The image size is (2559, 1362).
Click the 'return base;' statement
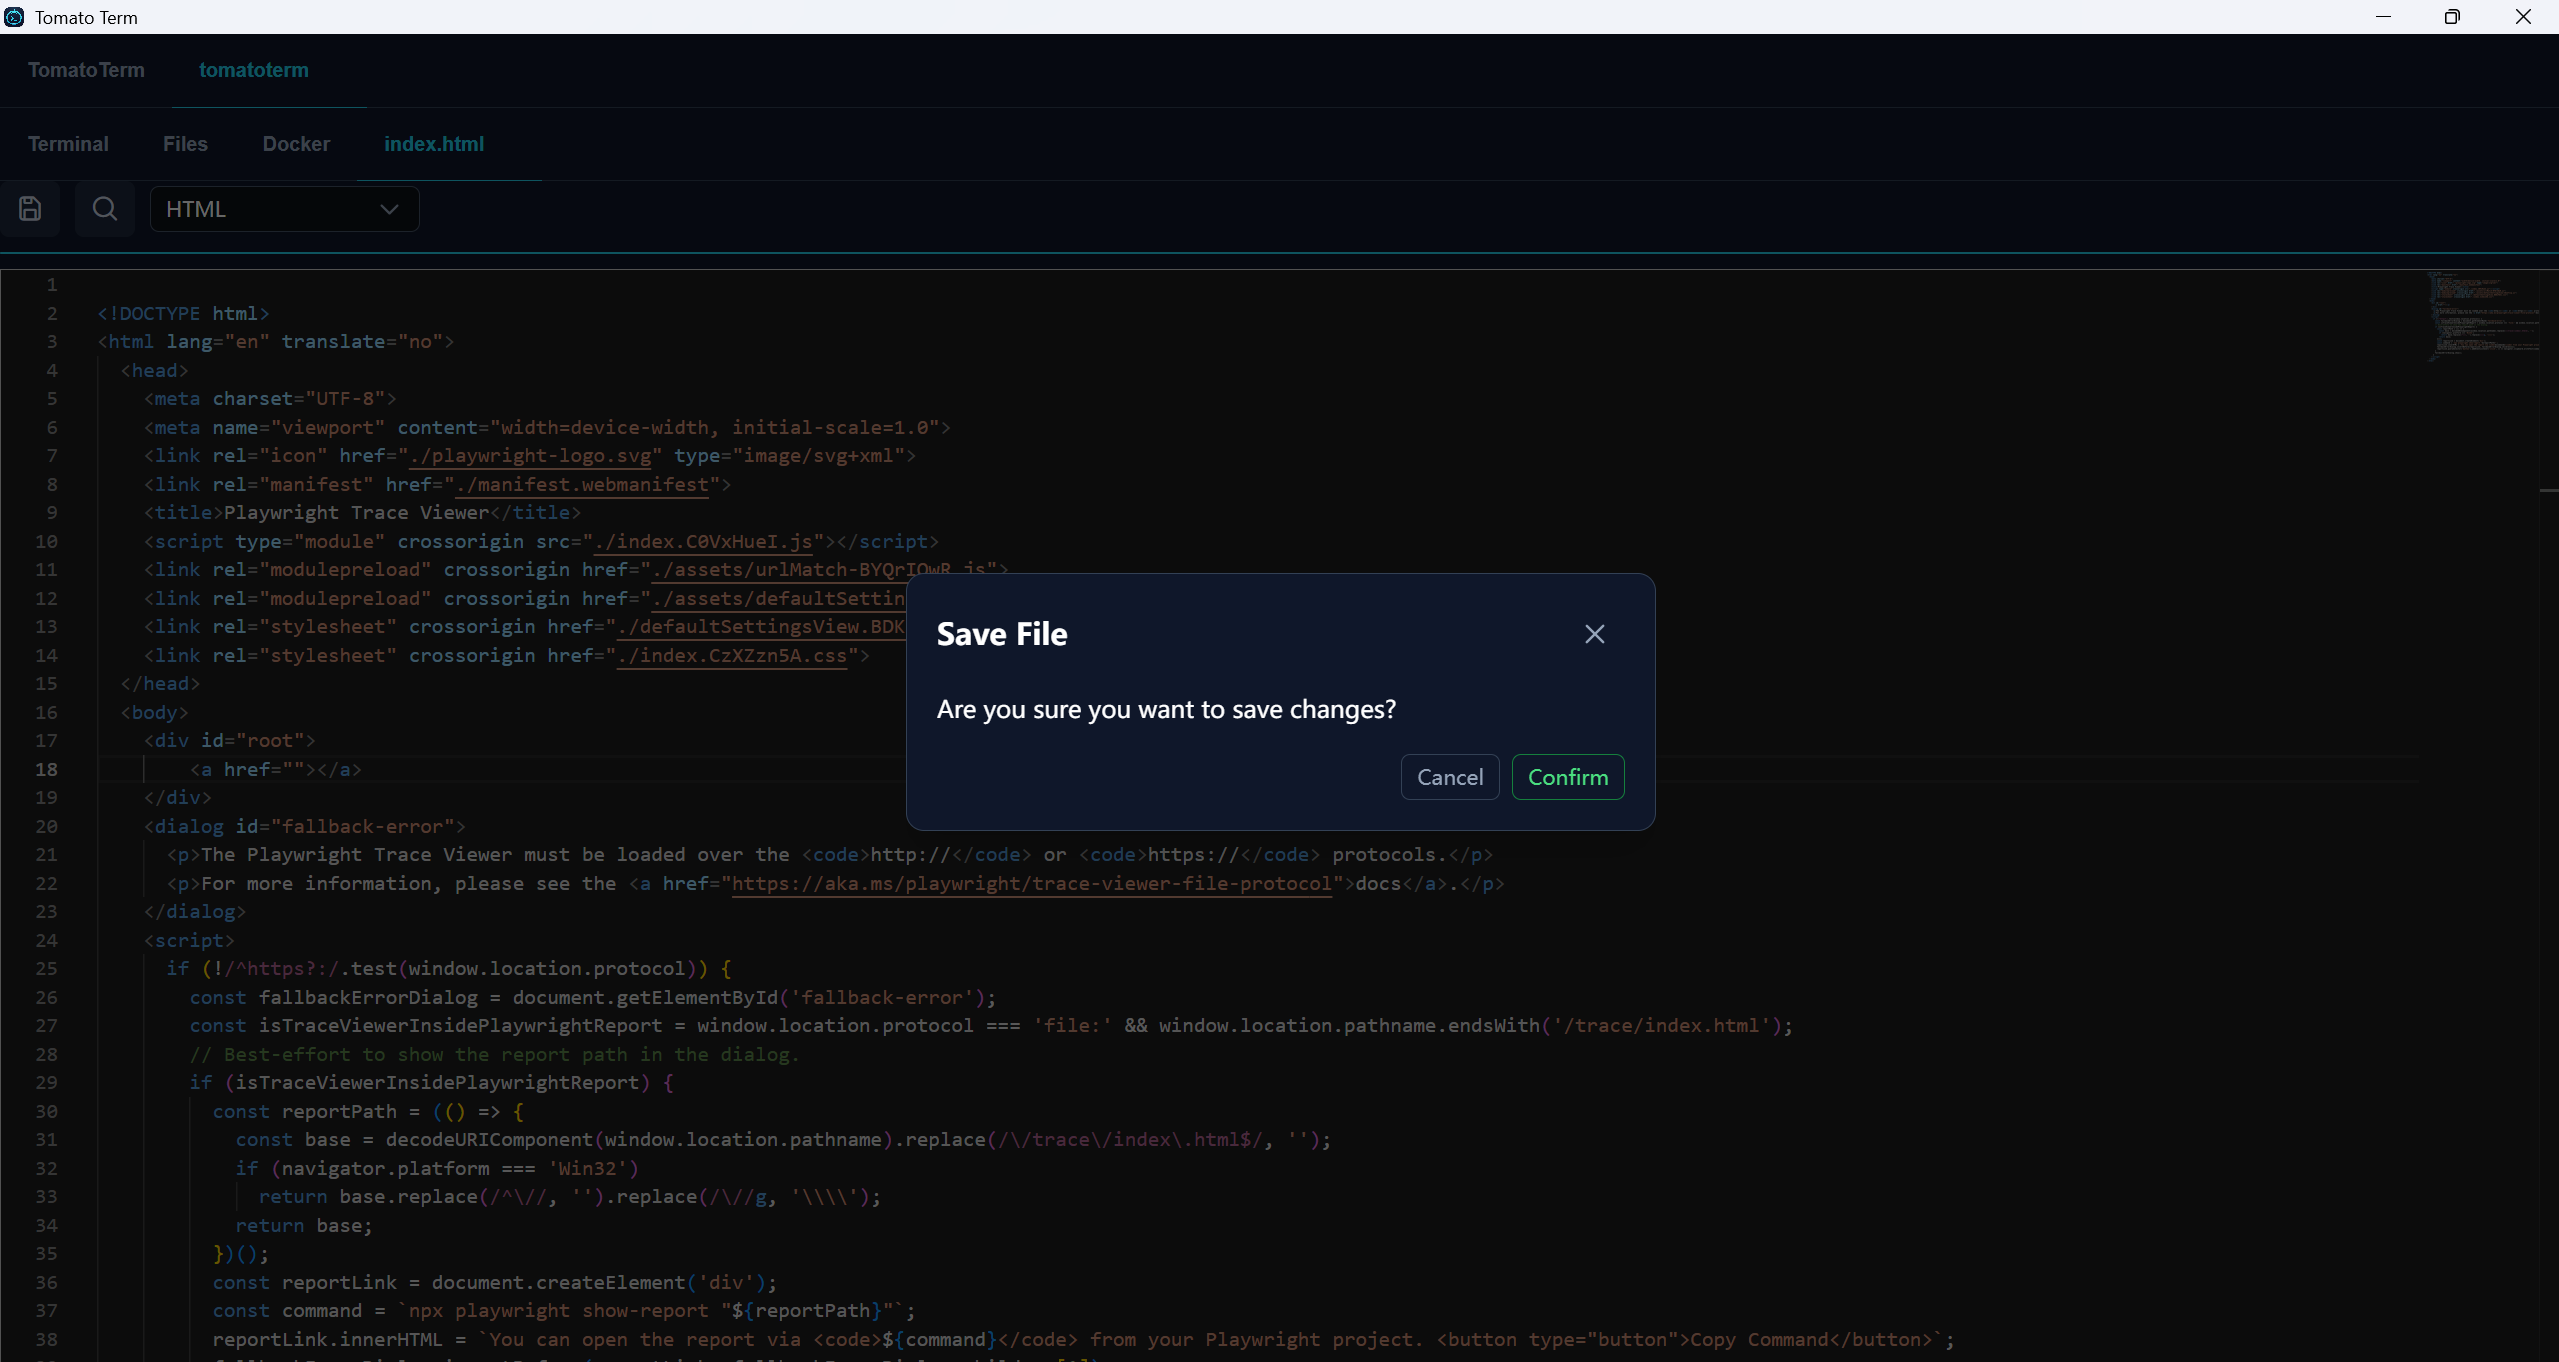(x=304, y=1225)
